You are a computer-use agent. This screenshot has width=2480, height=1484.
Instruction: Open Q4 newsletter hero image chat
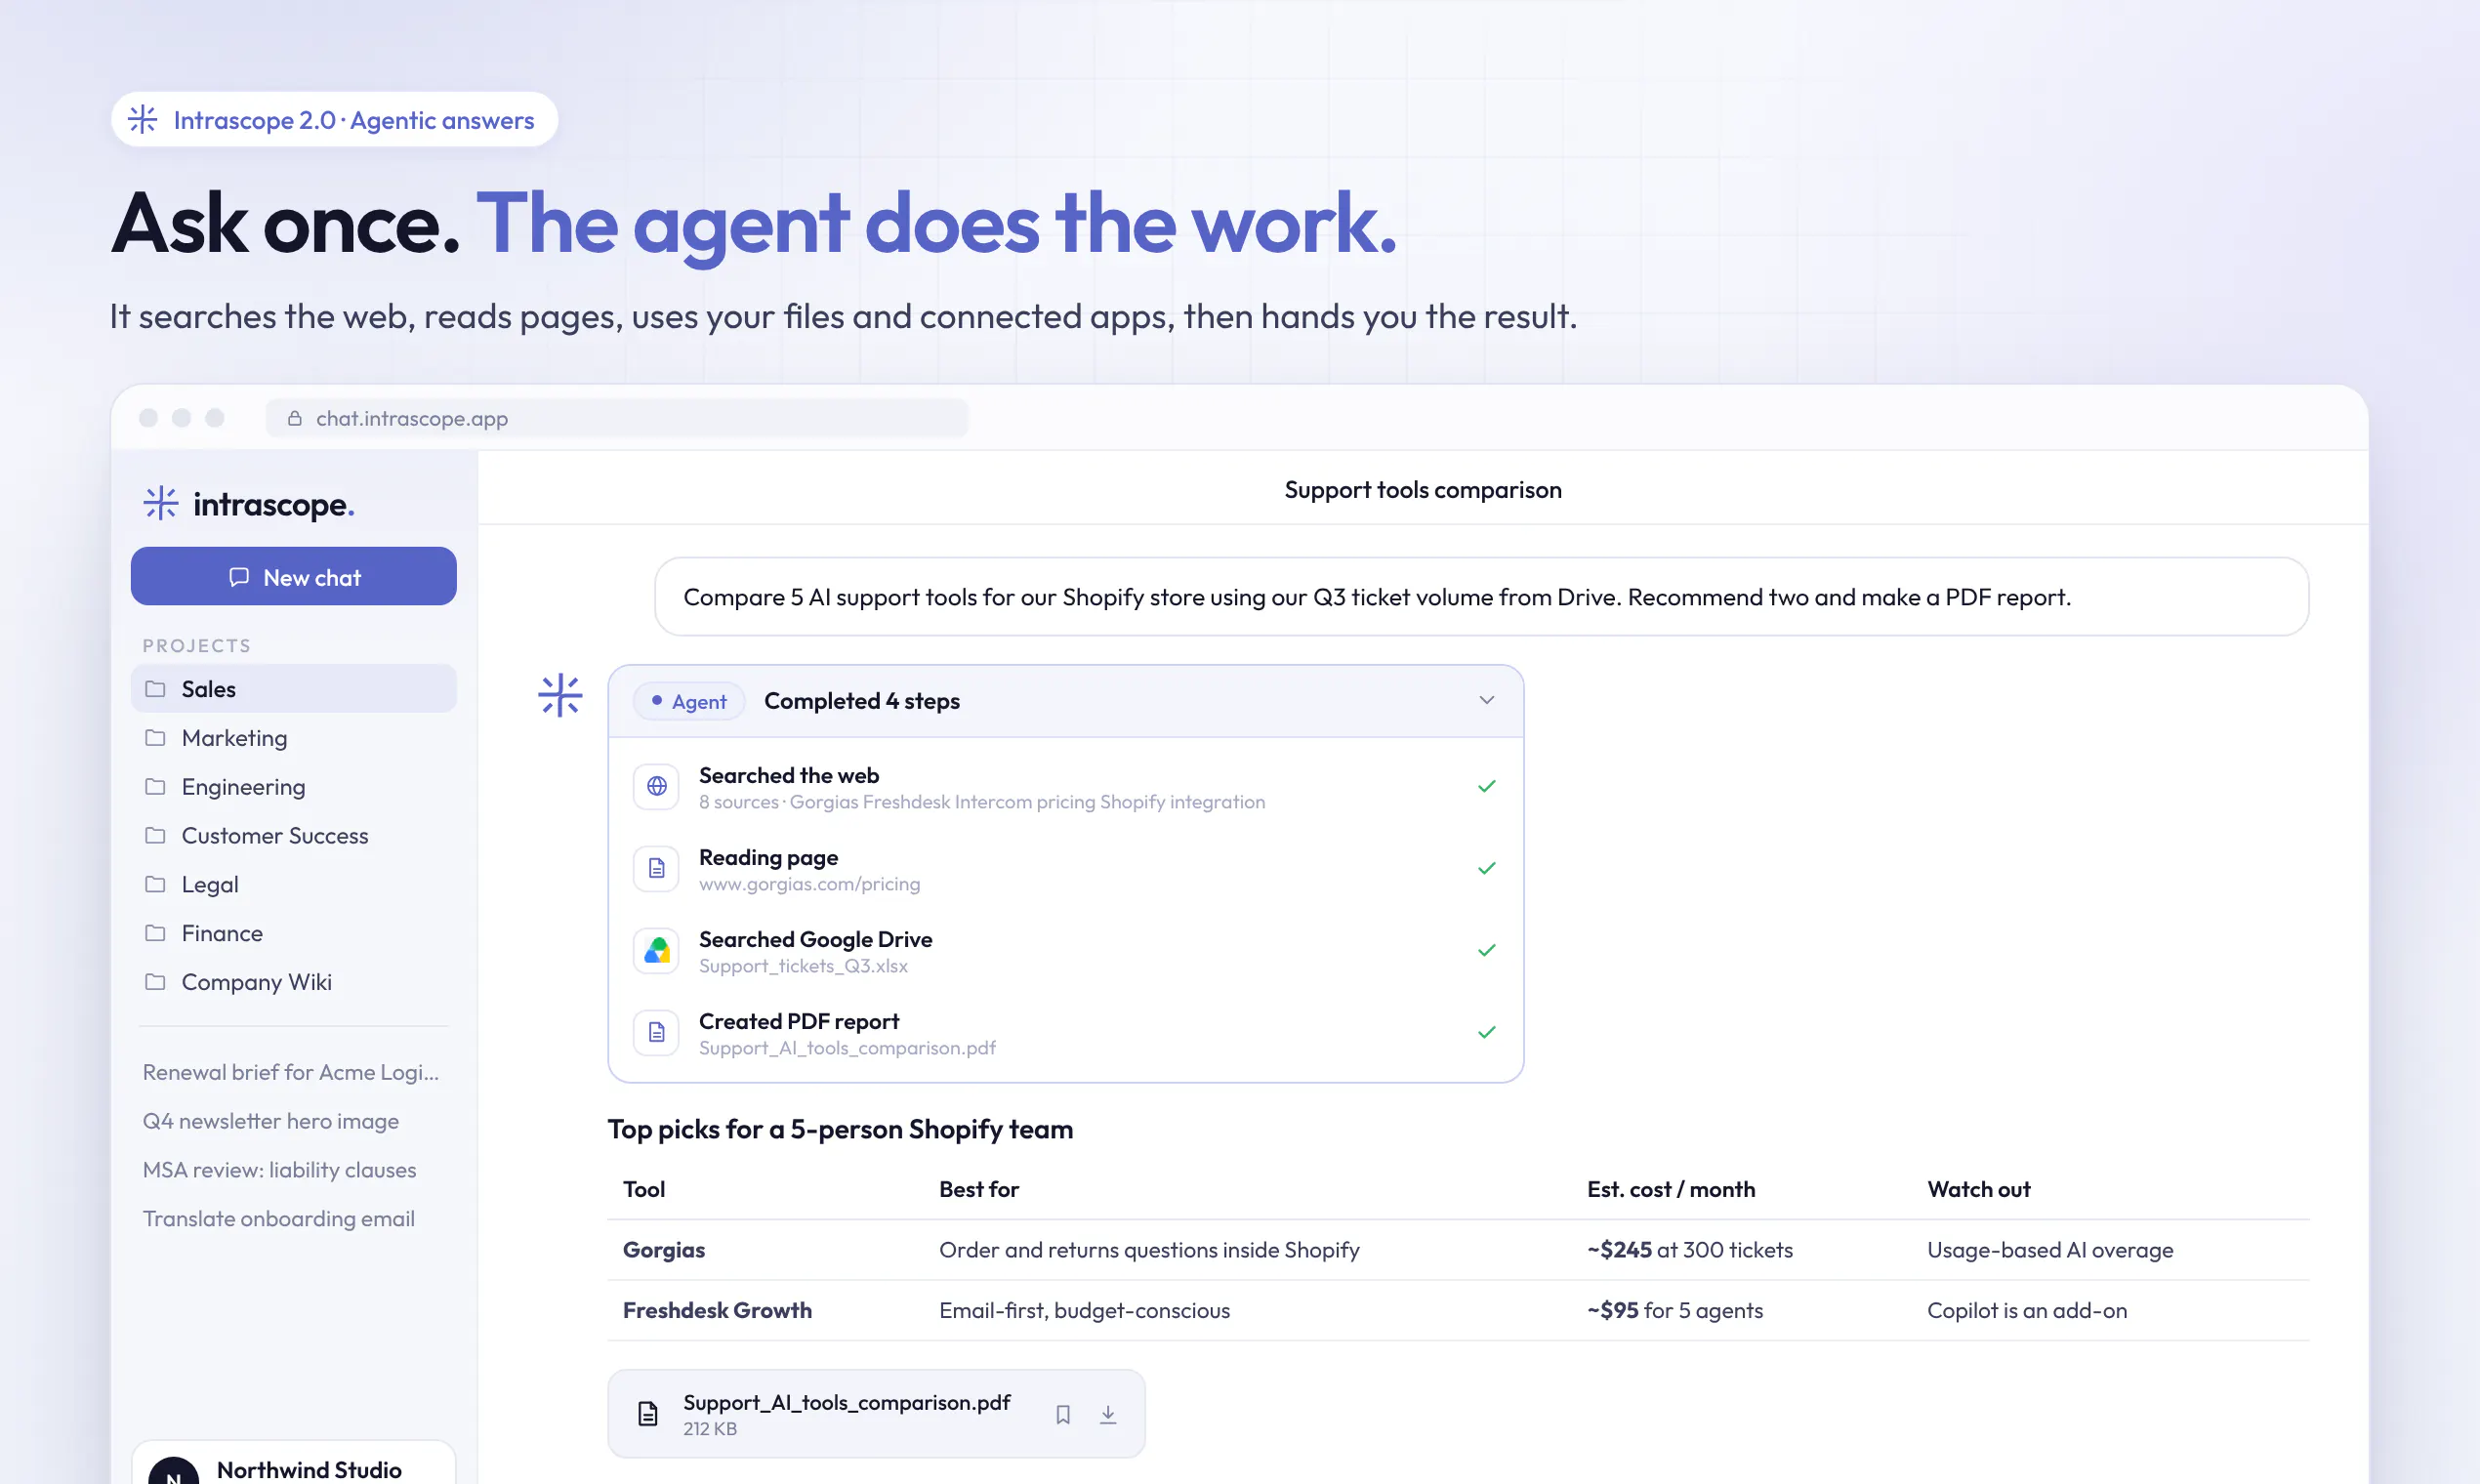click(x=270, y=1121)
